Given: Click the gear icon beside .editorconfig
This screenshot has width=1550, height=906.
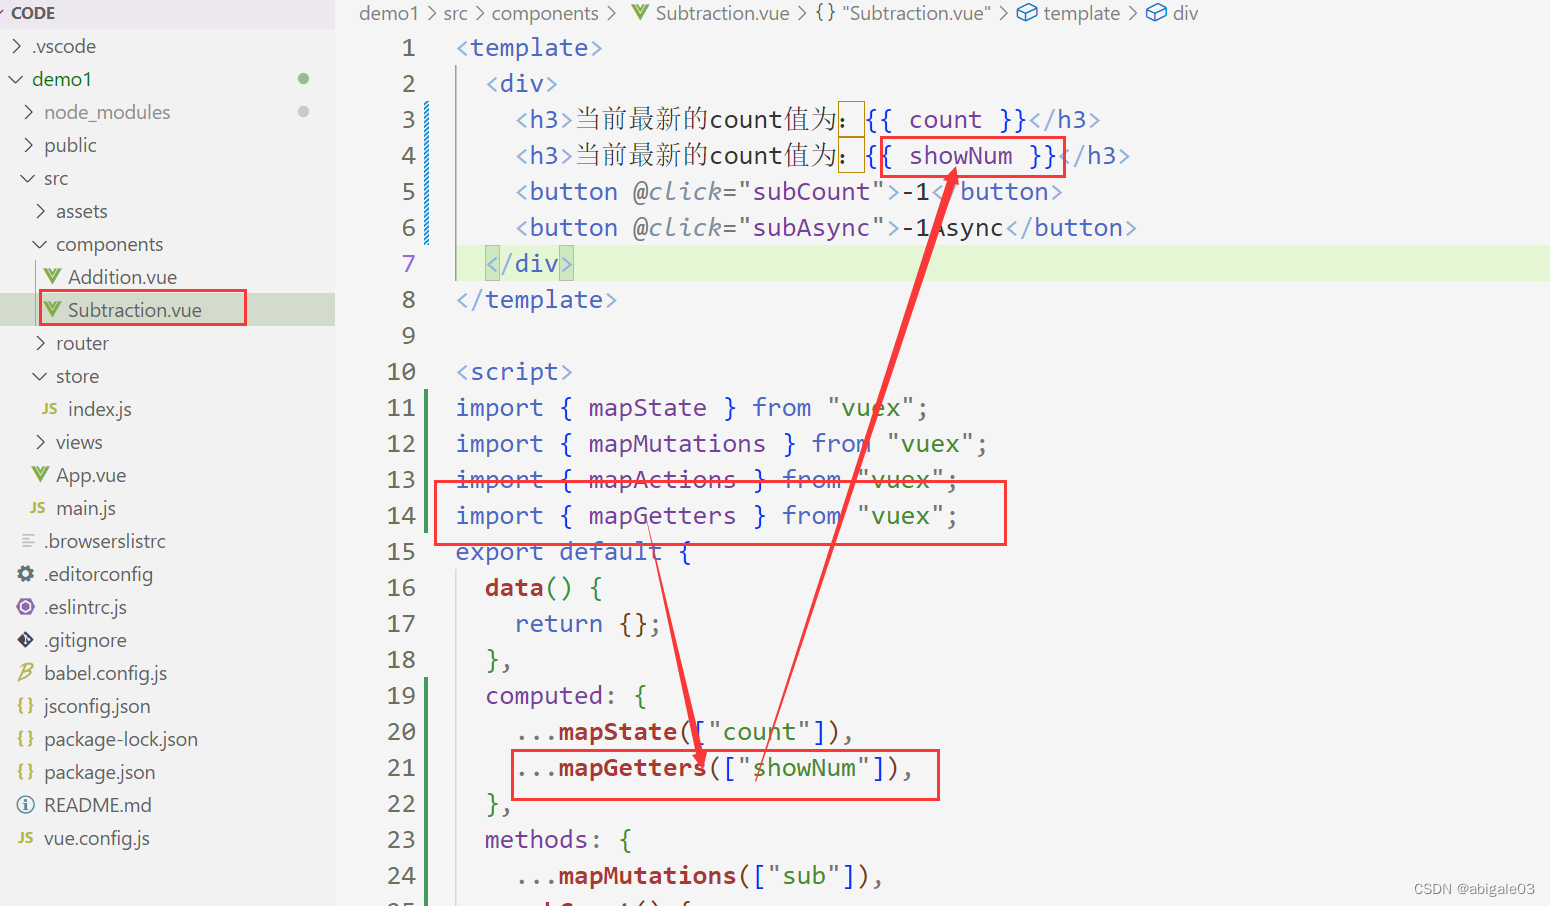Looking at the screenshot, I should coord(25,573).
